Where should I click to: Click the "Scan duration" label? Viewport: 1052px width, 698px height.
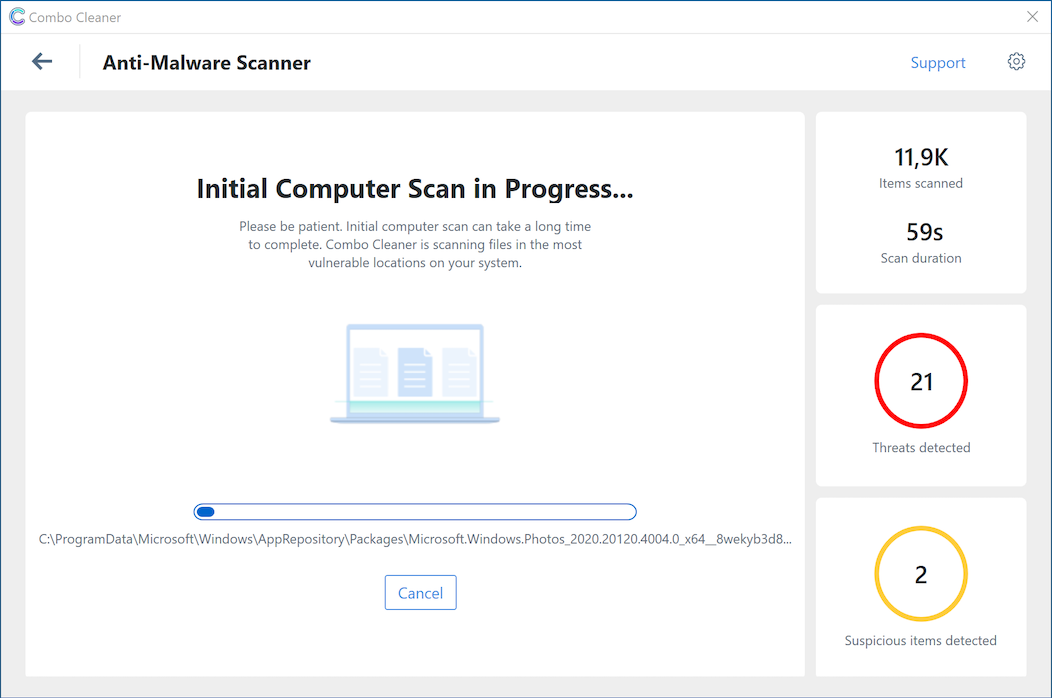920,258
